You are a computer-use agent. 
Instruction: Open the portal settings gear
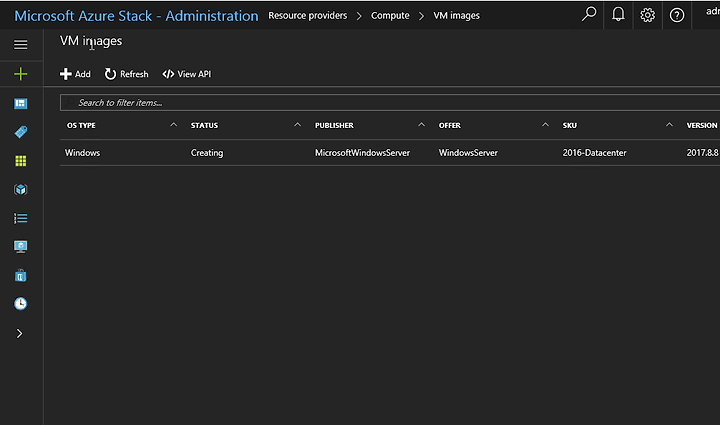pyautogui.click(x=647, y=15)
